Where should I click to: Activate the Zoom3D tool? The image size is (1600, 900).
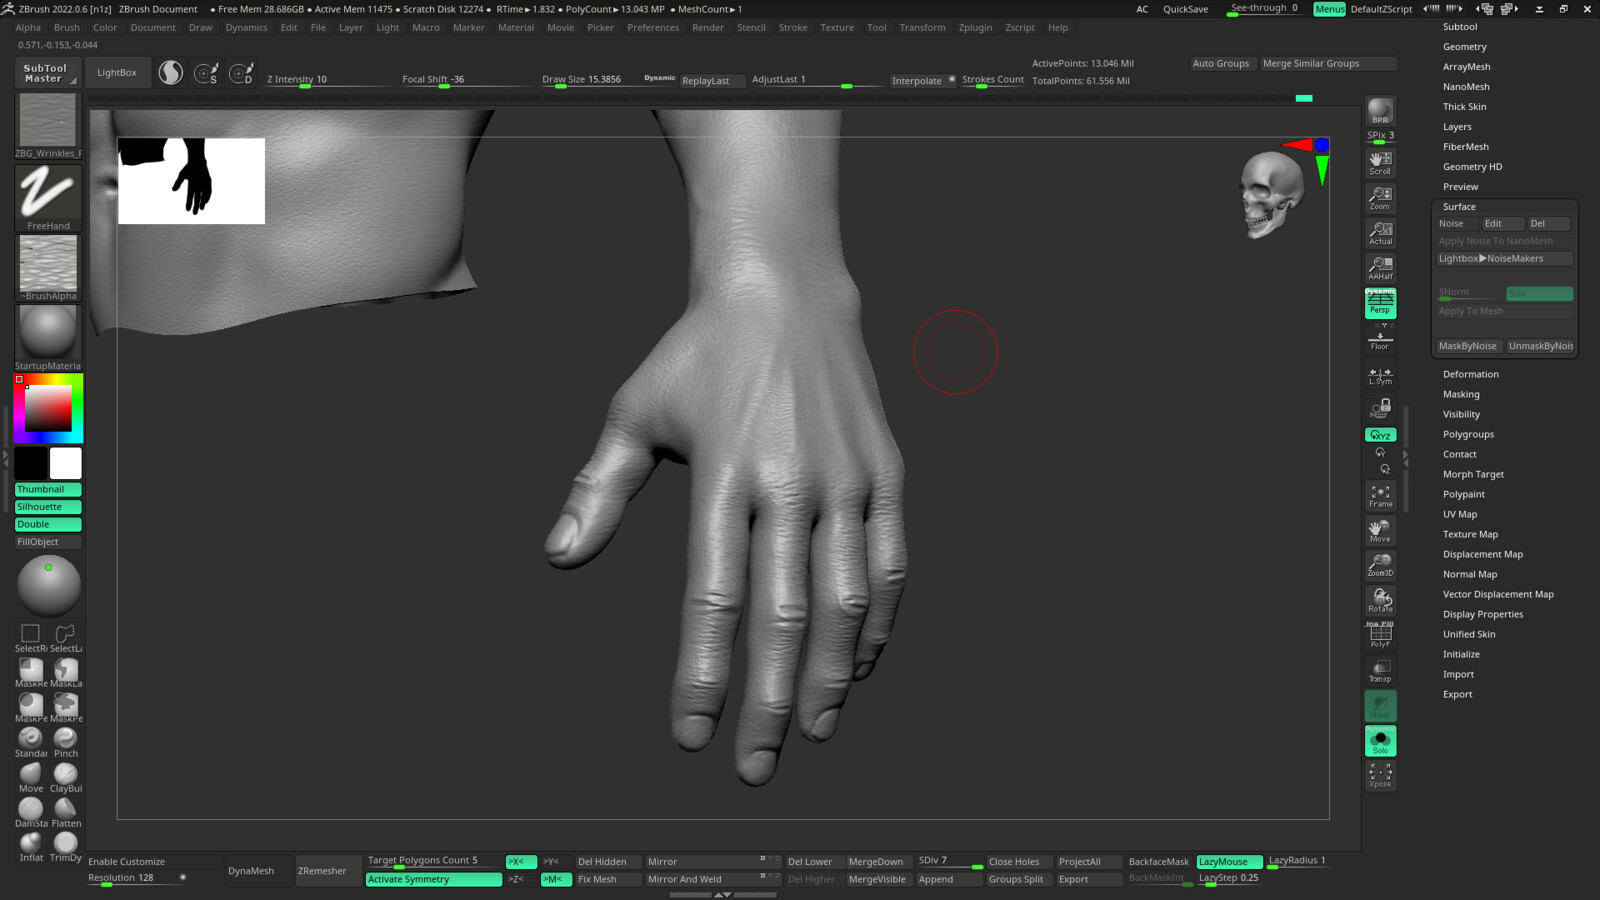tap(1380, 565)
